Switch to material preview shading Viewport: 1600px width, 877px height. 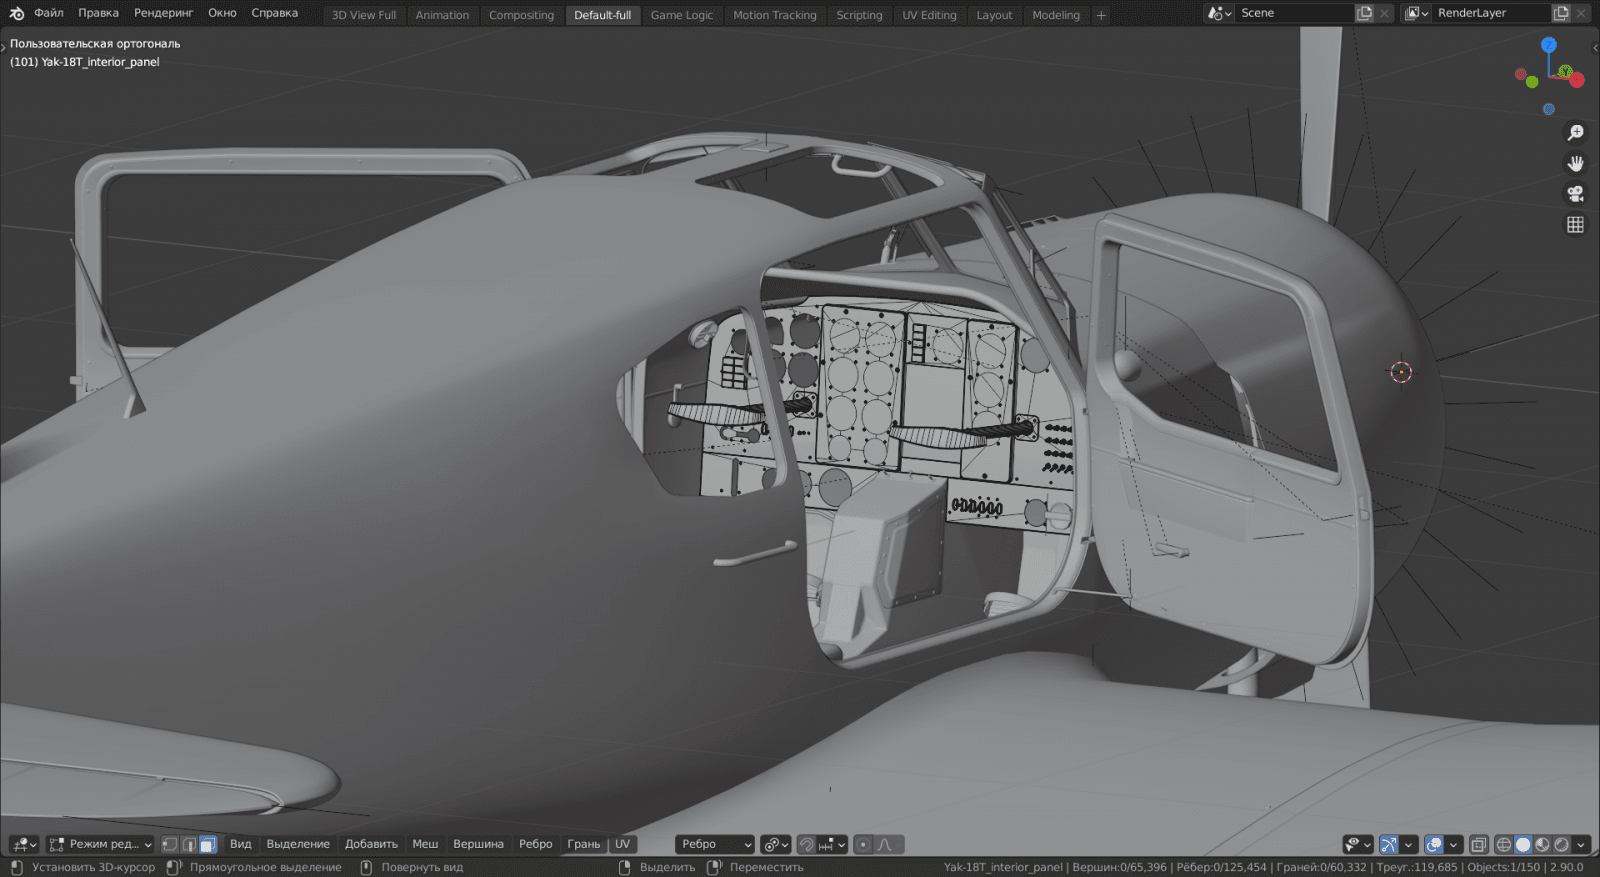point(1542,845)
